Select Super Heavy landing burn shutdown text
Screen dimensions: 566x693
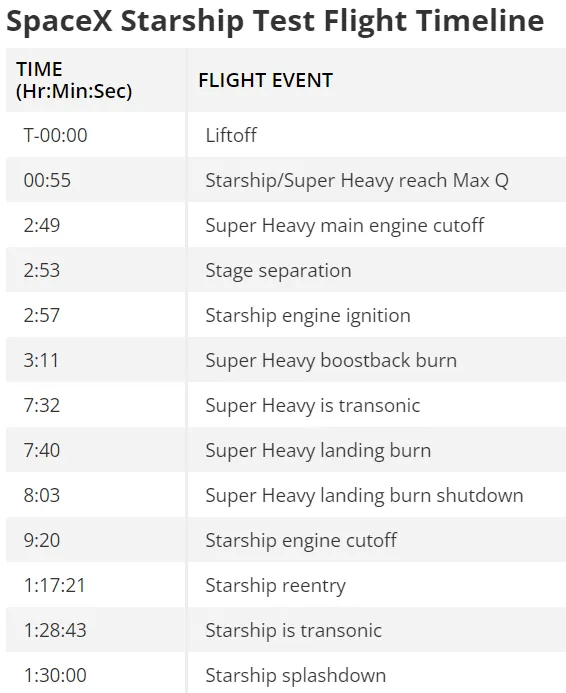[x=364, y=495]
